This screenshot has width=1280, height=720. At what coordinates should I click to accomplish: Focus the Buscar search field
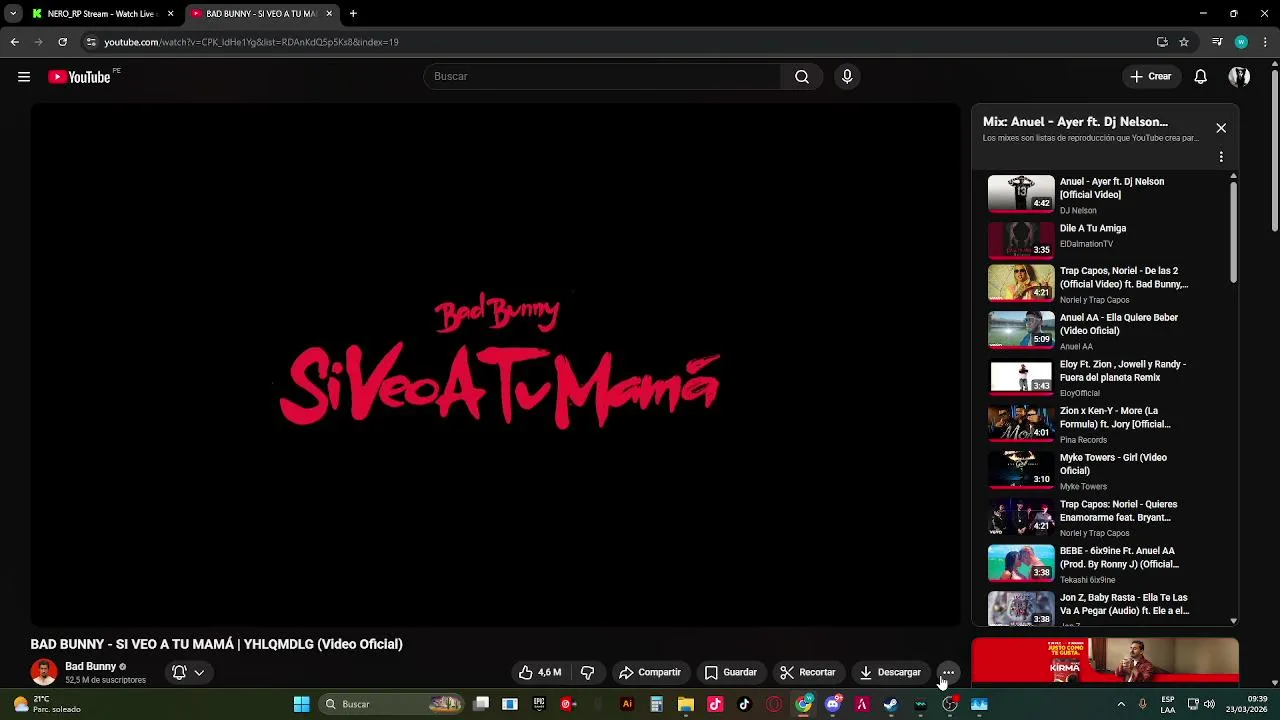point(603,77)
